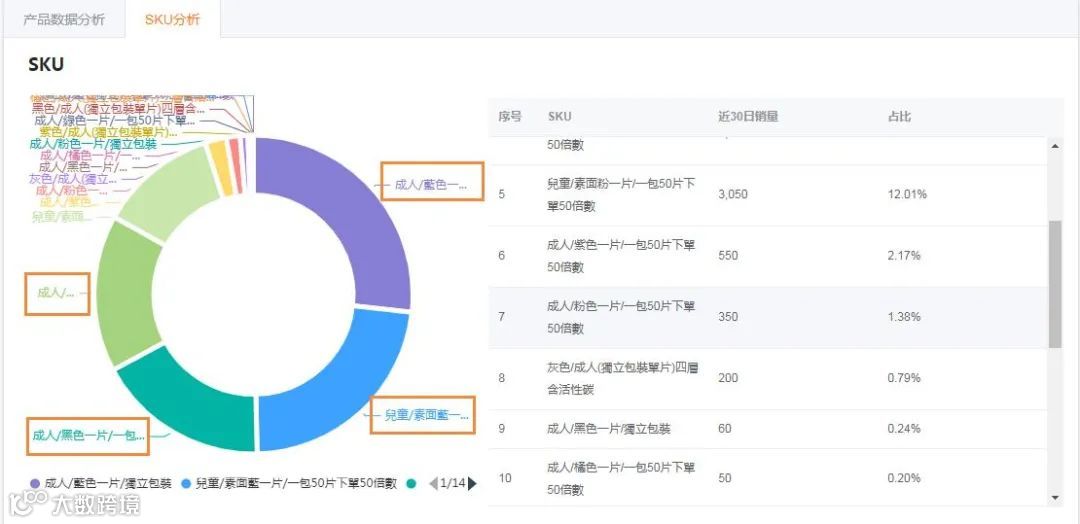Screen dimensions: 1080x524
Task: Click the previous legend page arrow
Action: 433,484
